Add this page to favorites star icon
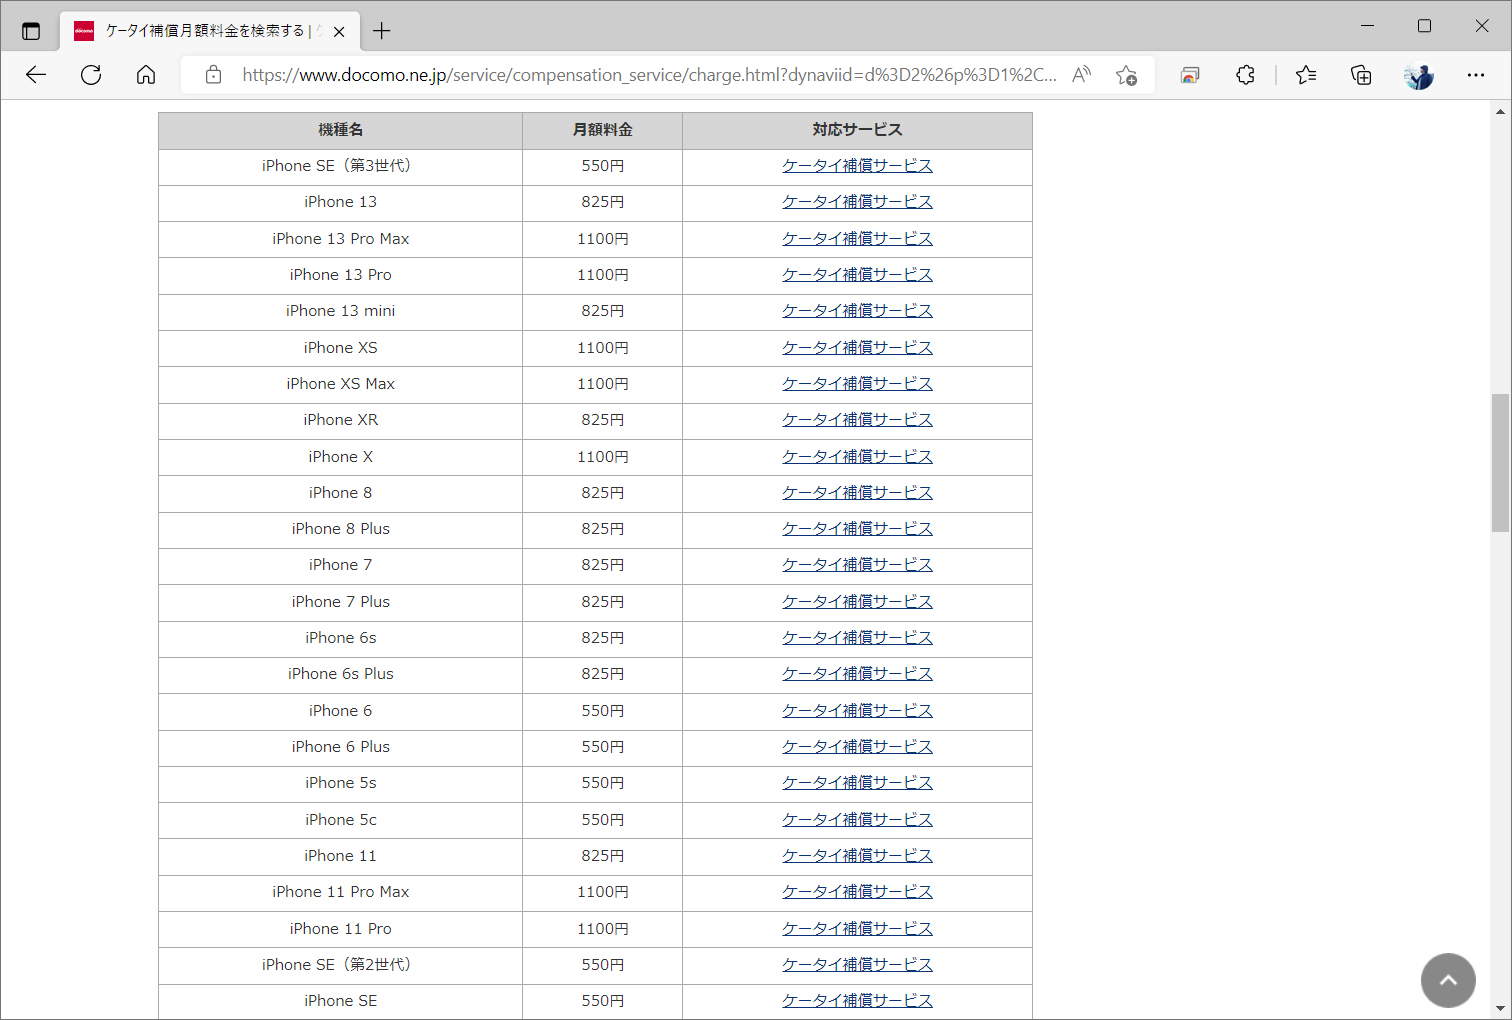The image size is (1512, 1020). [x=1127, y=75]
